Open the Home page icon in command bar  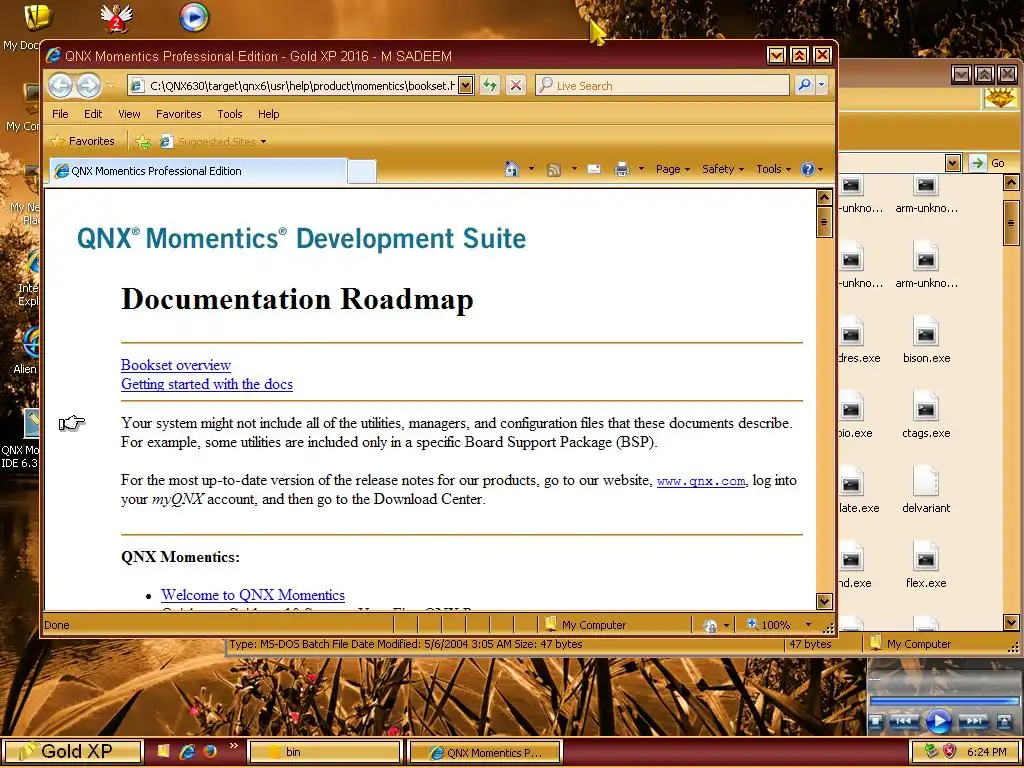(512, 169)
